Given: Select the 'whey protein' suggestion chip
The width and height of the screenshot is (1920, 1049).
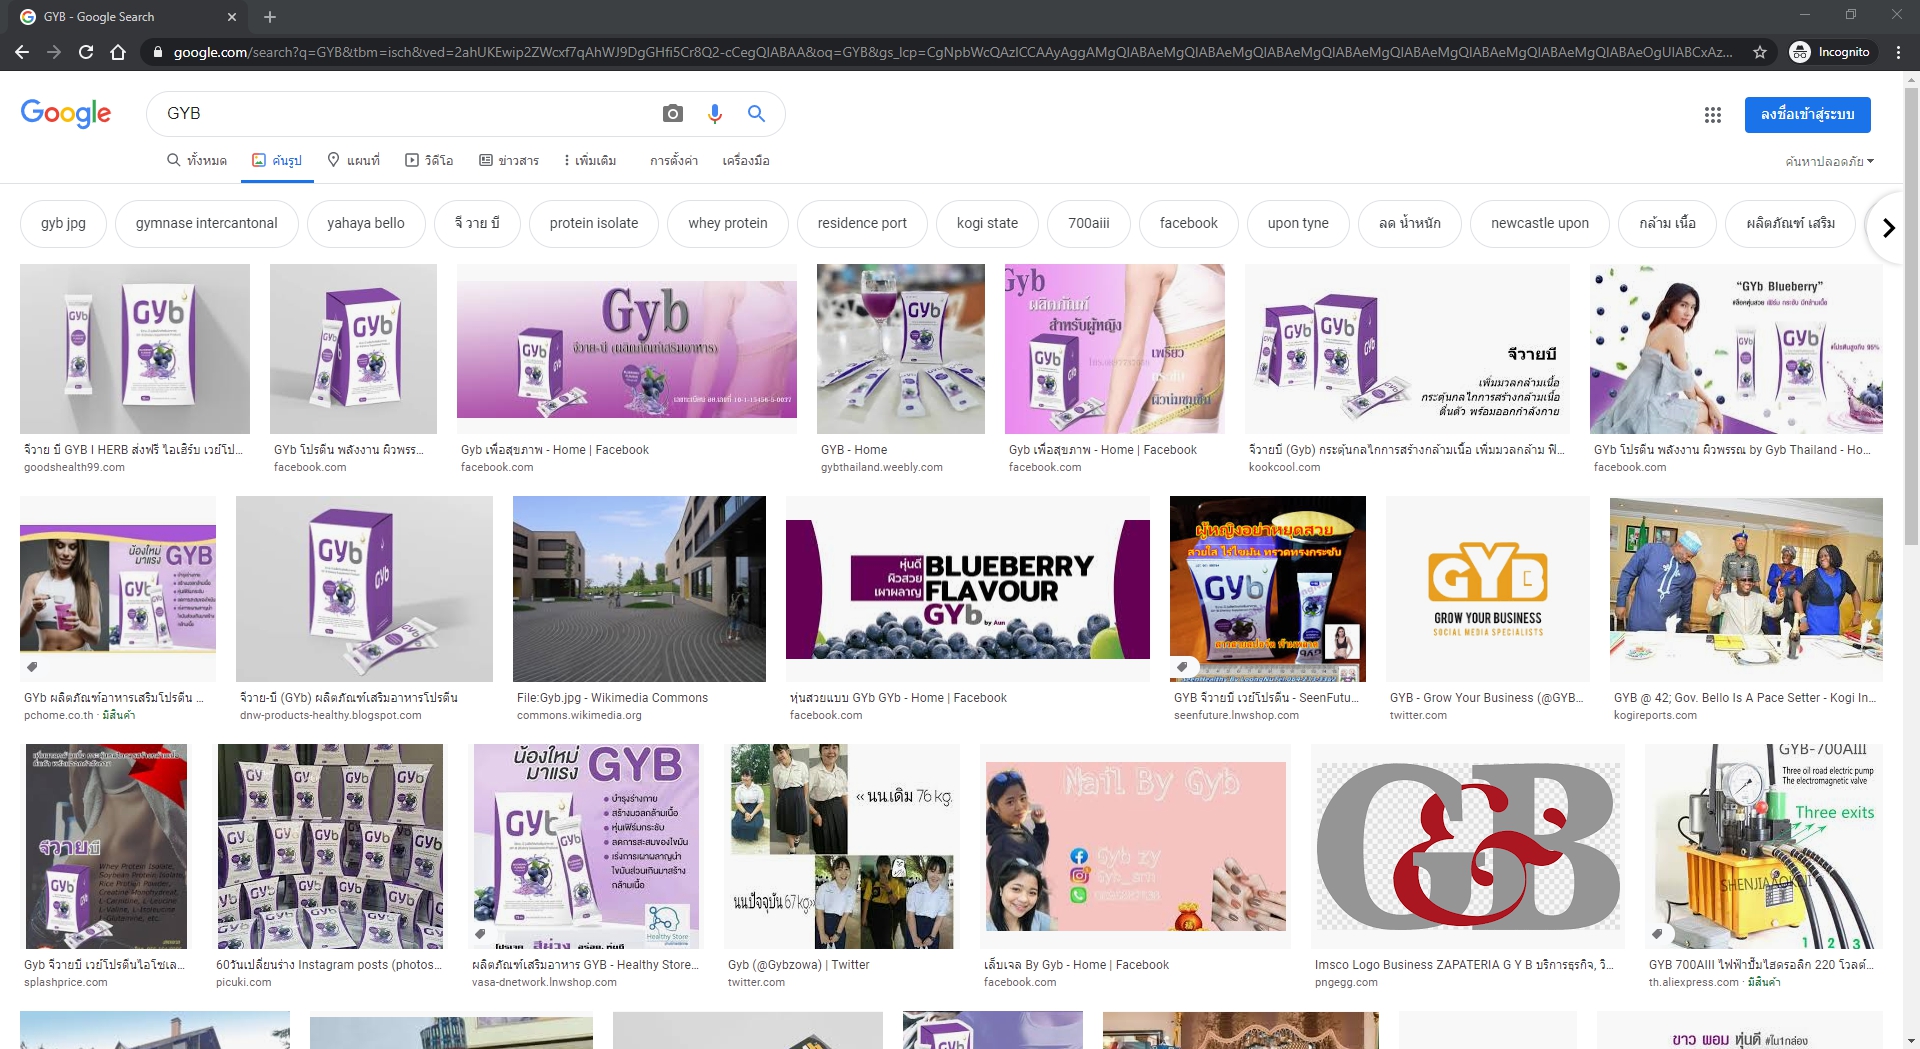Looking at the screenshot, I should [727, 223].
